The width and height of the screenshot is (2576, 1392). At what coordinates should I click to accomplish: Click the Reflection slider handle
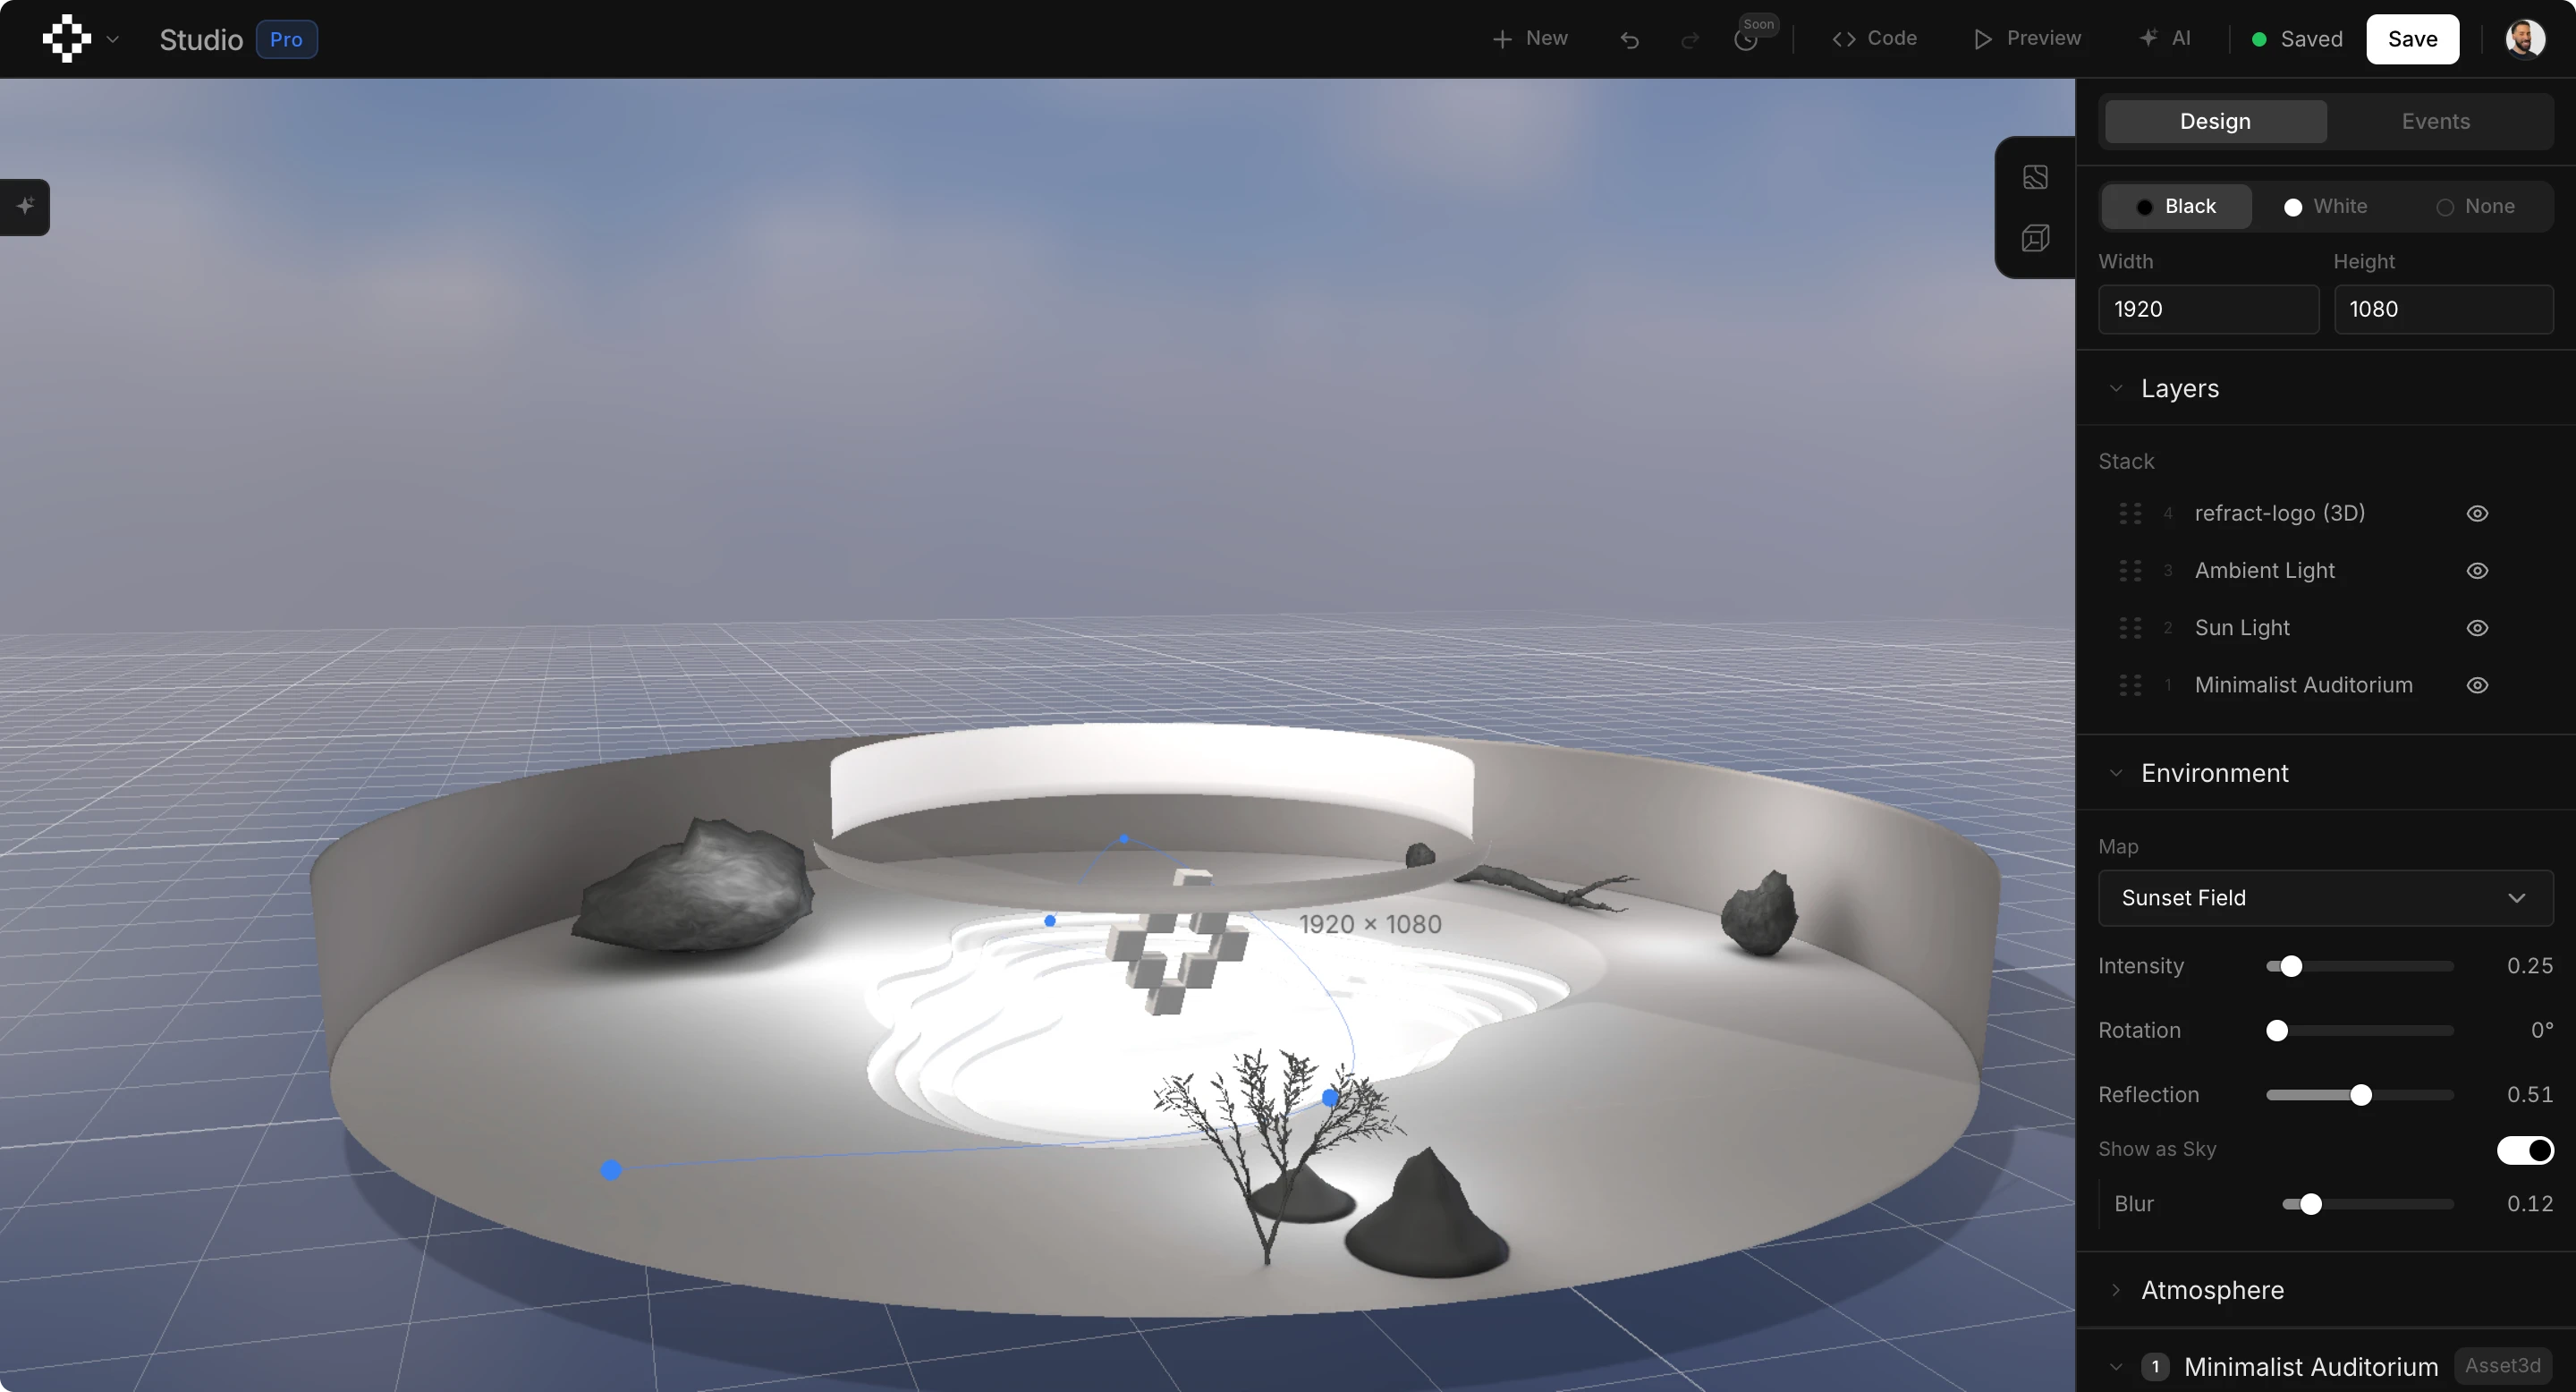(2360, 1095)
